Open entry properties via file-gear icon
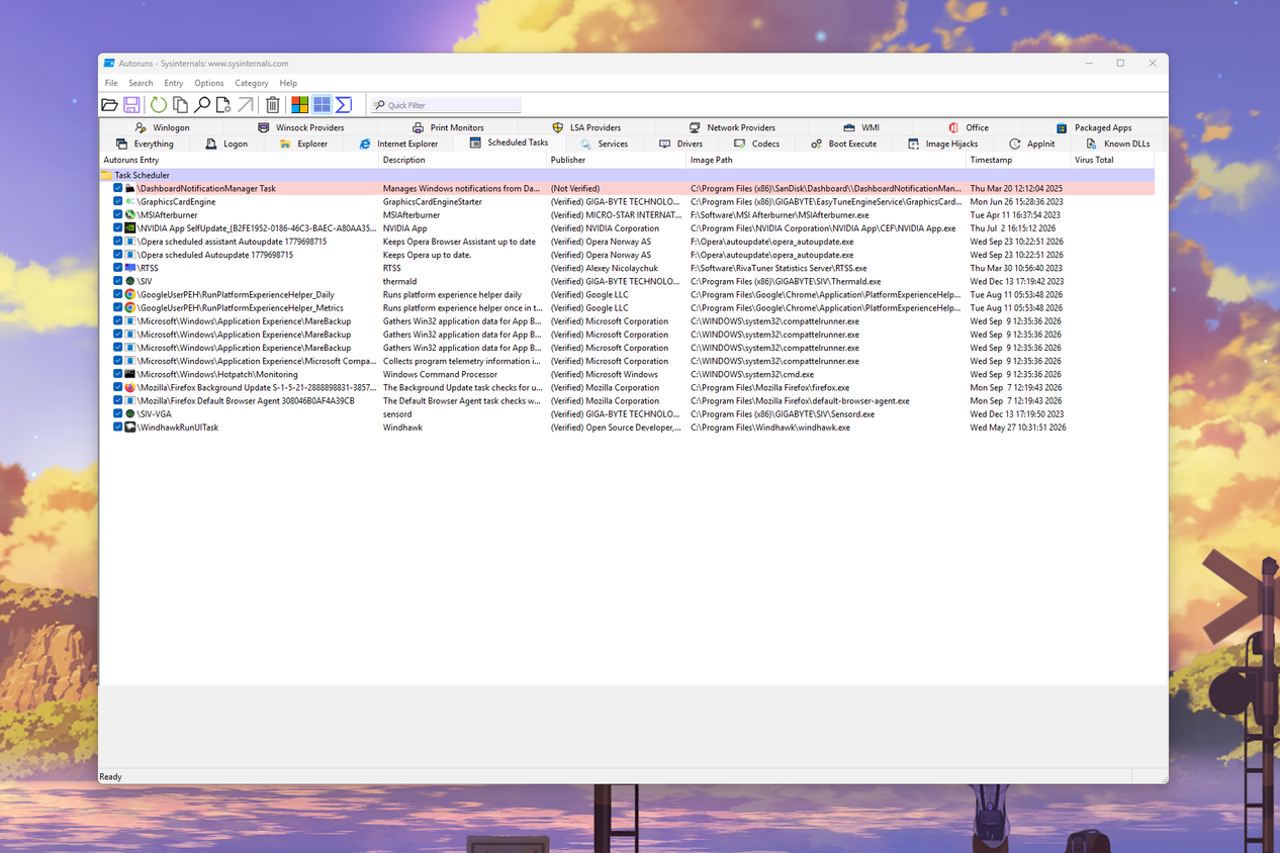The image size is (1280, 853). (x=224, y=105)
